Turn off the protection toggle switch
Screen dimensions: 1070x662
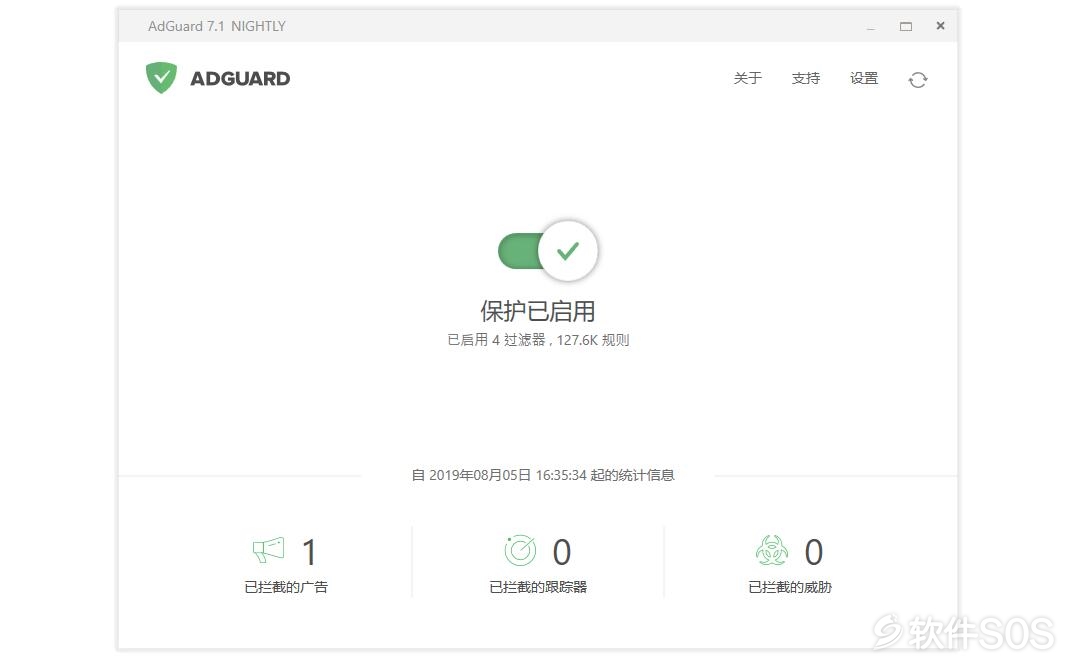pos(548,250)
